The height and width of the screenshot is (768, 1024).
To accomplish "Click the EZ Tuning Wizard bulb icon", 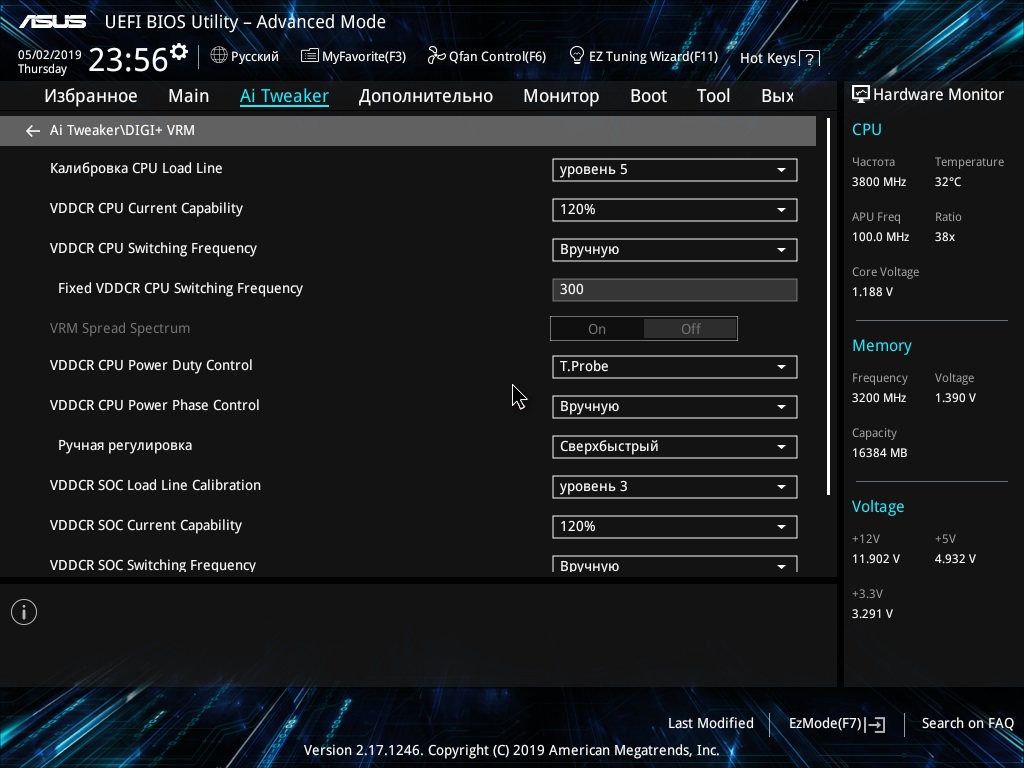I will [577, 55].
